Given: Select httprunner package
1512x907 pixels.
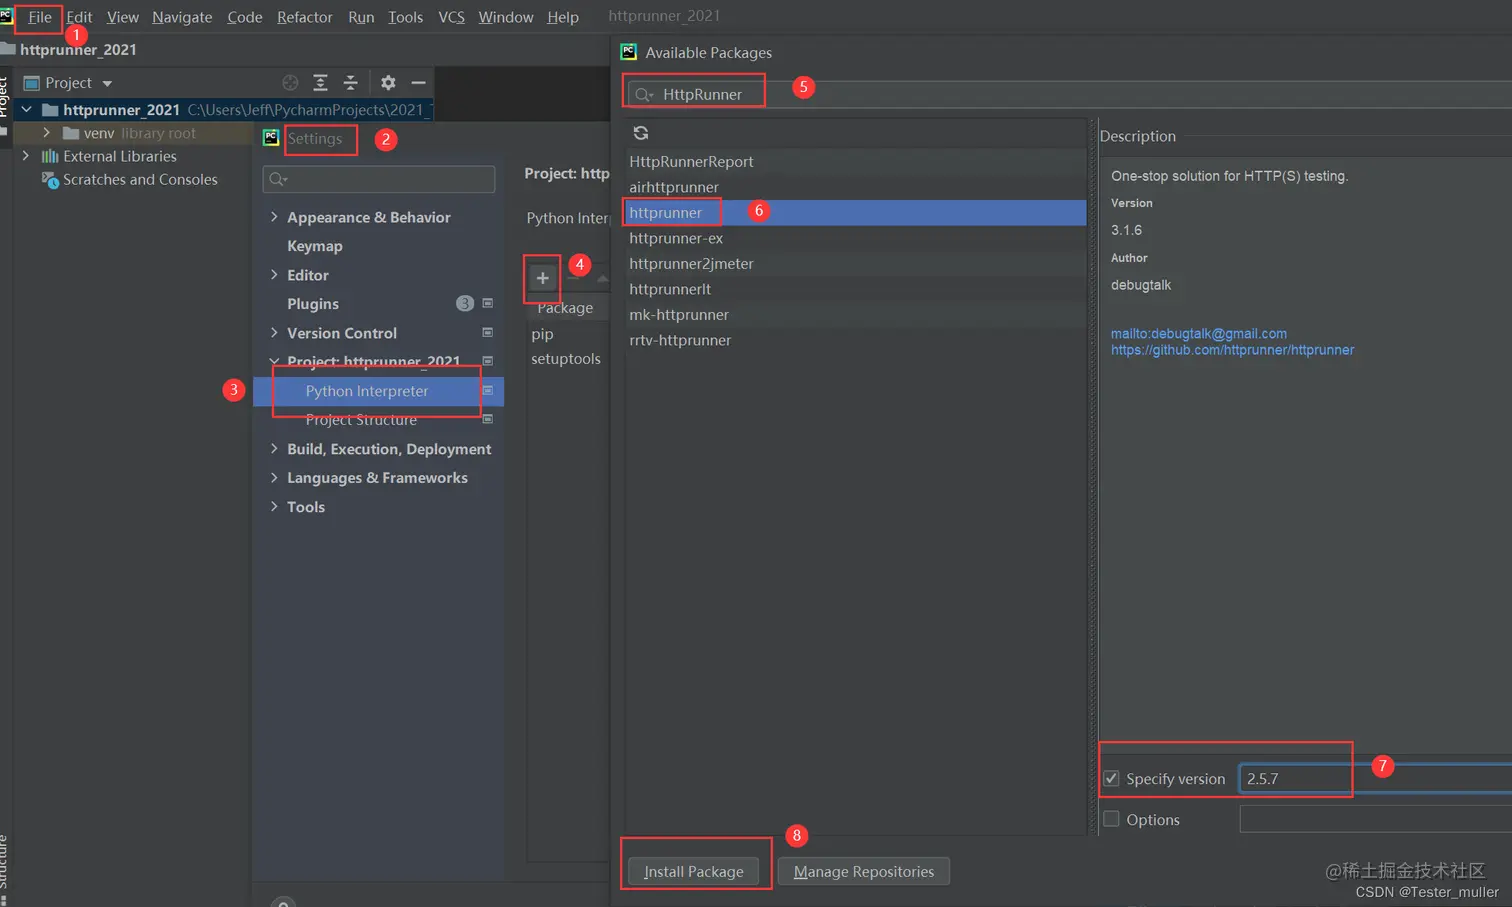Looking at the screenshot, I should (856, 212).
